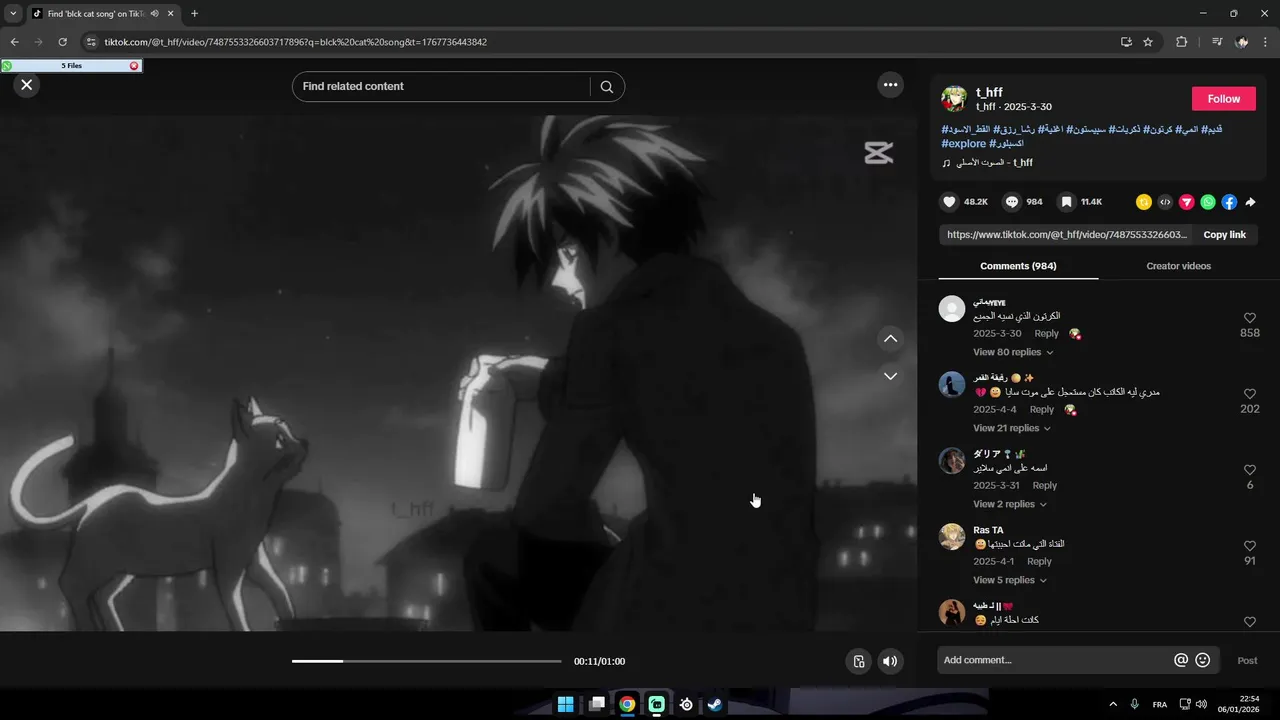Open Ras TA's profile picture
Viewport: 1280px width, 720px height.
pyautogui.click(x=952, y=537)
